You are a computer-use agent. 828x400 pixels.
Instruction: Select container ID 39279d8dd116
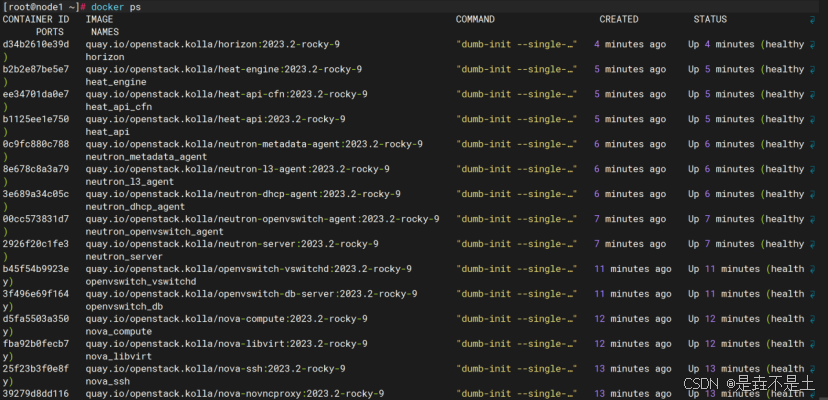tap(36, 393)
